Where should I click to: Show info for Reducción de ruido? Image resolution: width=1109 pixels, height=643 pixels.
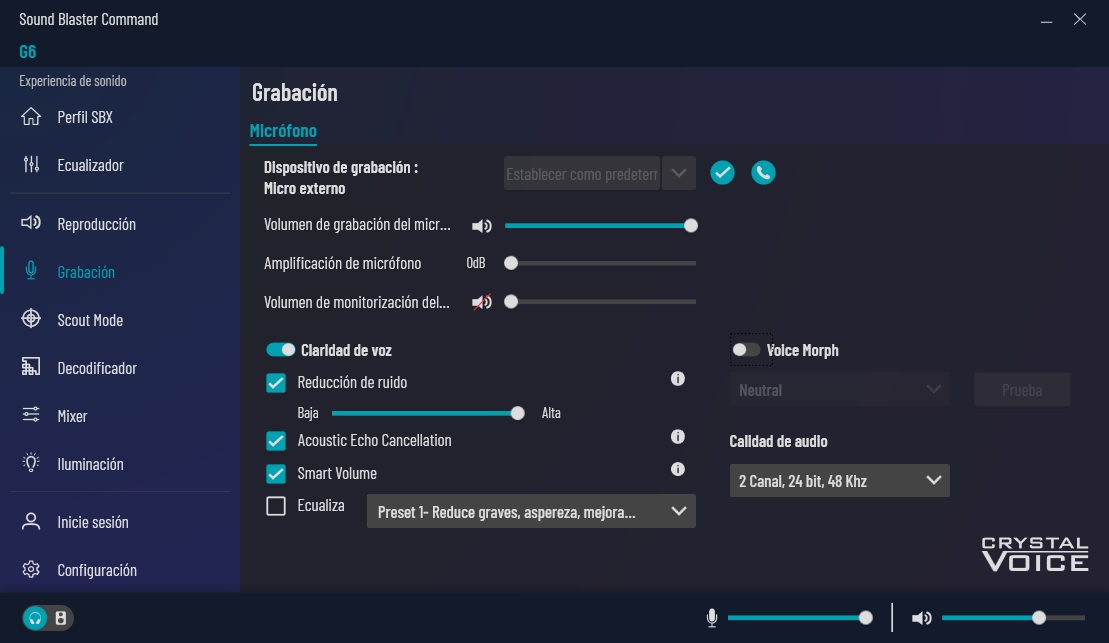(678, 378)
